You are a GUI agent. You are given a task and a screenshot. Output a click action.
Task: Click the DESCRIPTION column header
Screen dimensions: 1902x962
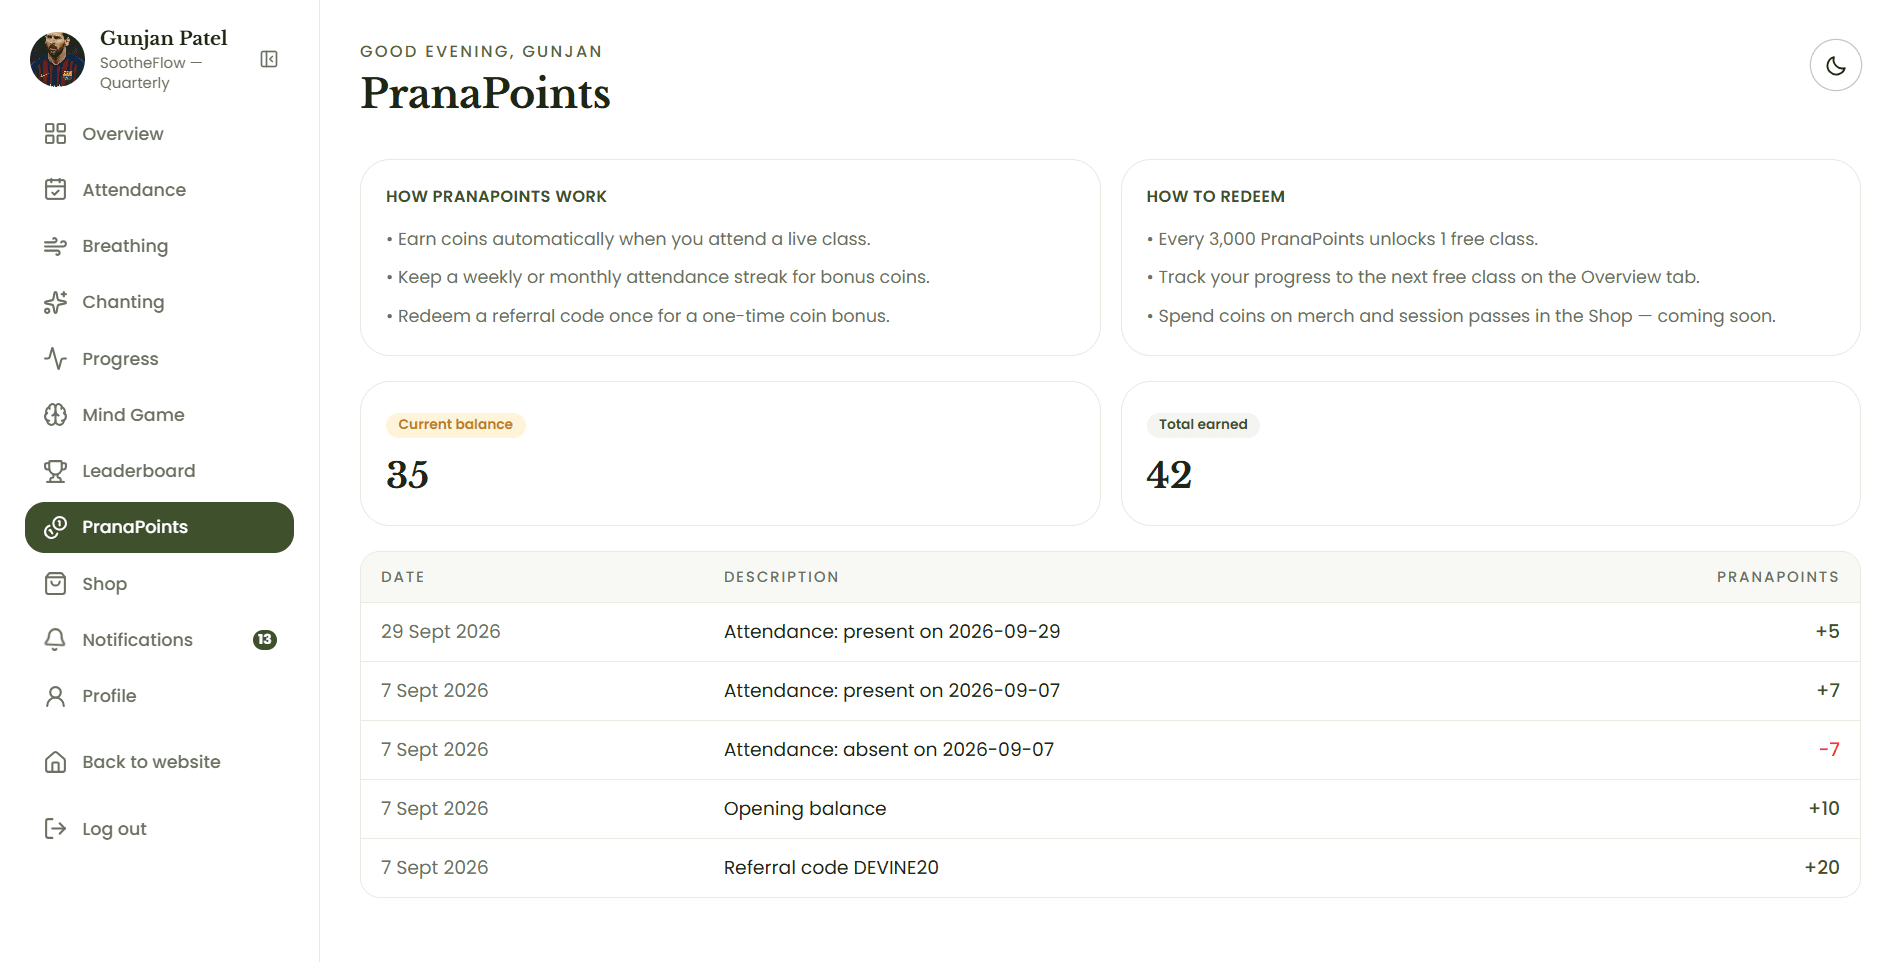(x=781, y=577)
